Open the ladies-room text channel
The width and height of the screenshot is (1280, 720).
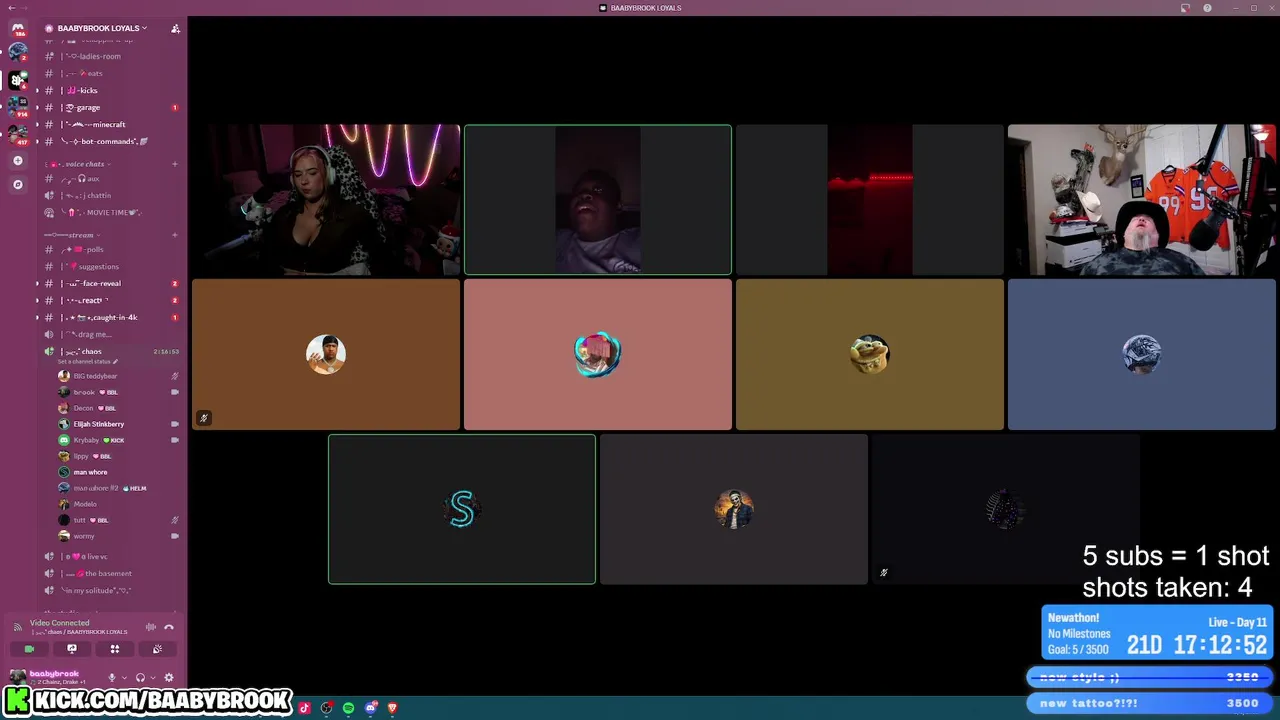[112, 56]
